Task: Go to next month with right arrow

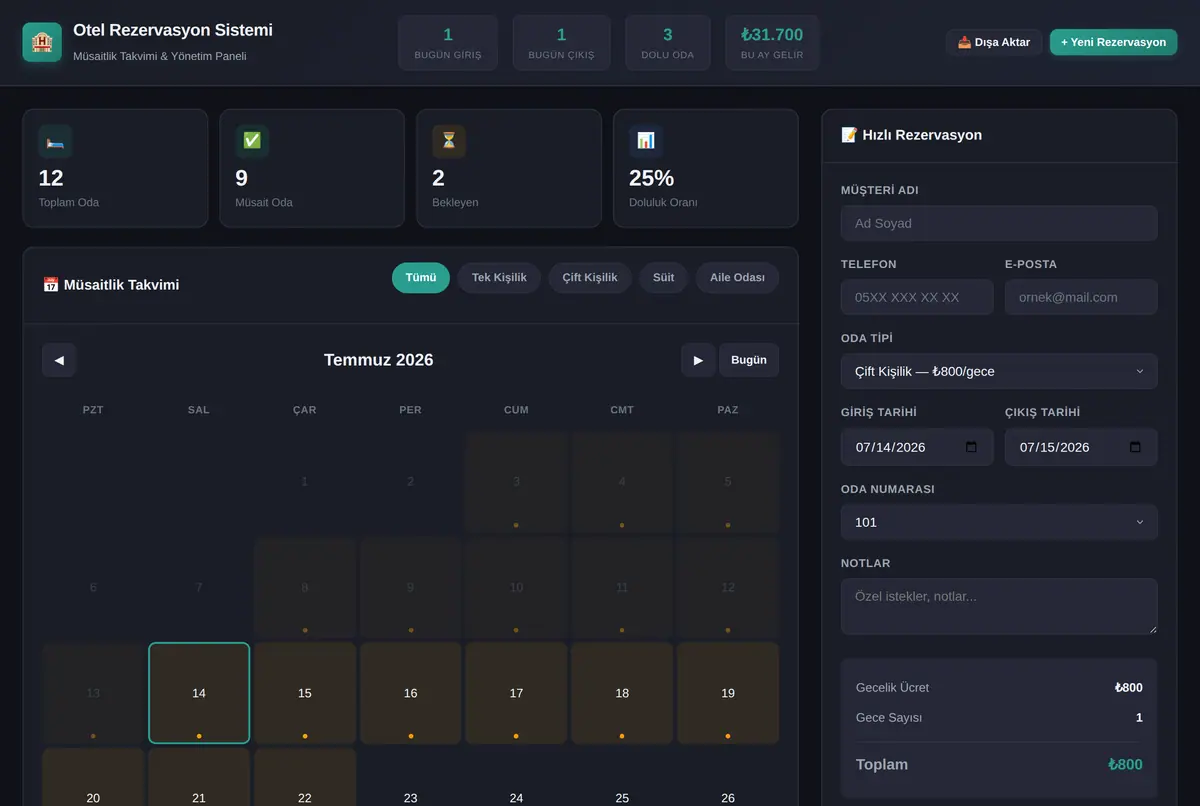Action: tap(698, 360)
